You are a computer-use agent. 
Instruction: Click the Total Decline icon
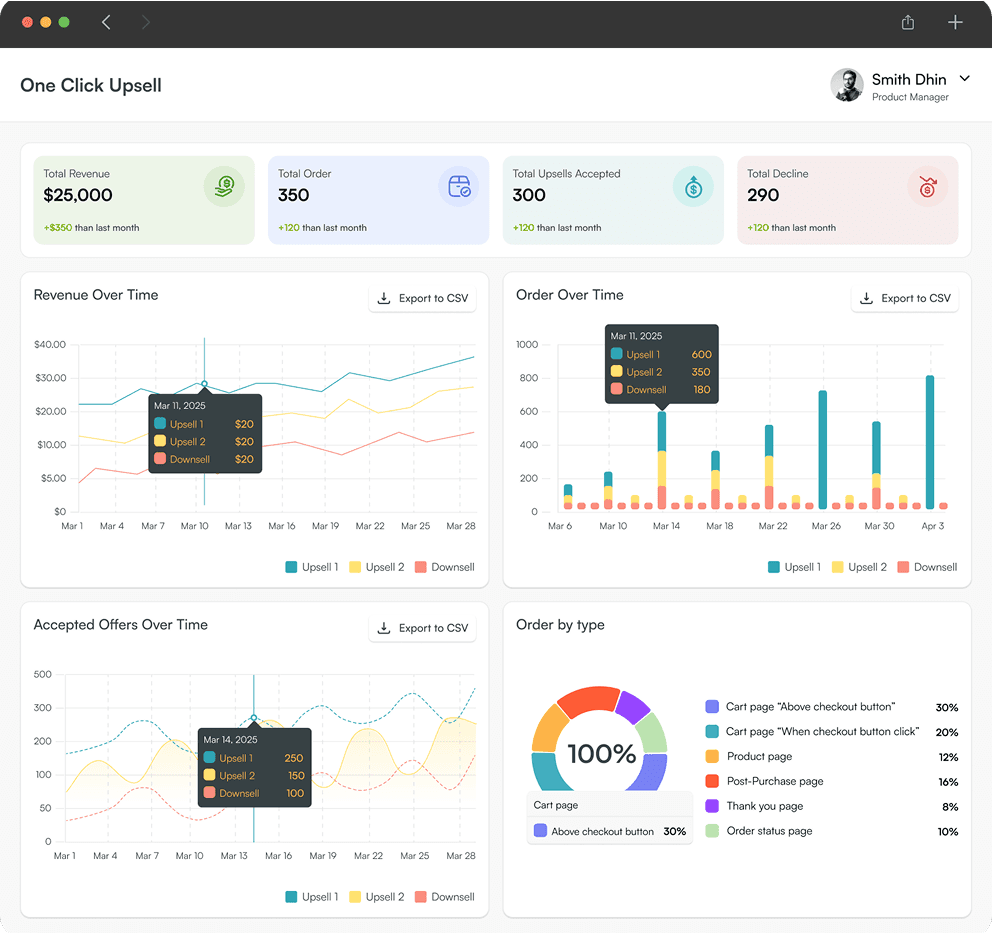(928, 187)
